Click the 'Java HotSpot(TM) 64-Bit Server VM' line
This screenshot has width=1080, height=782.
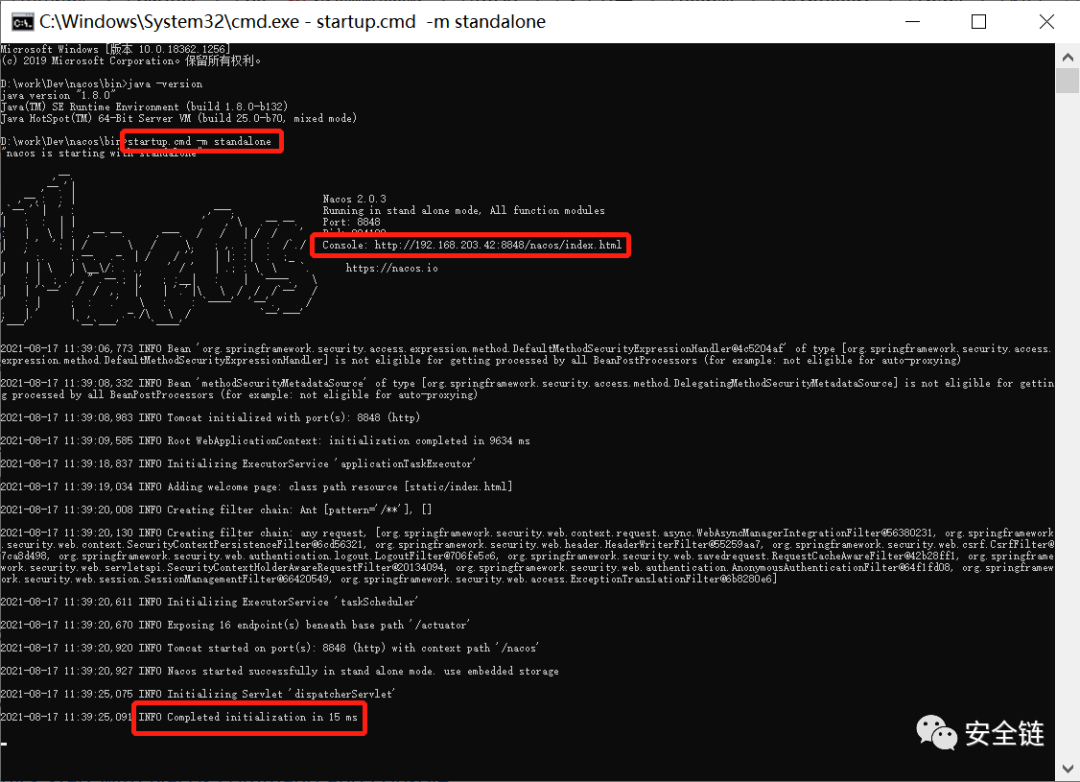(179, 119)
